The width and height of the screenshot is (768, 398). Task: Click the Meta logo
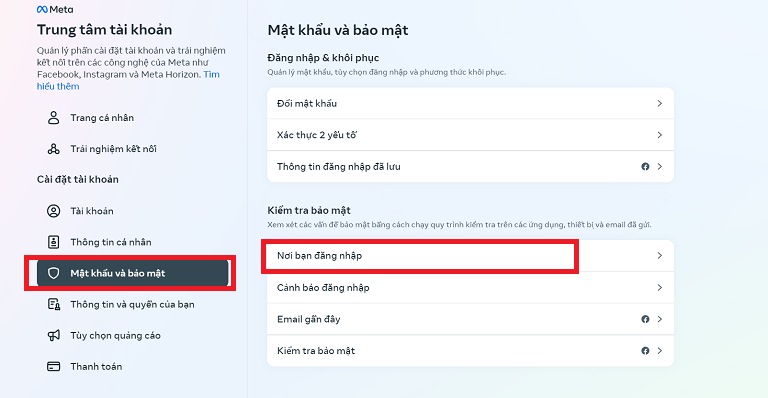(x=55, y=9)
